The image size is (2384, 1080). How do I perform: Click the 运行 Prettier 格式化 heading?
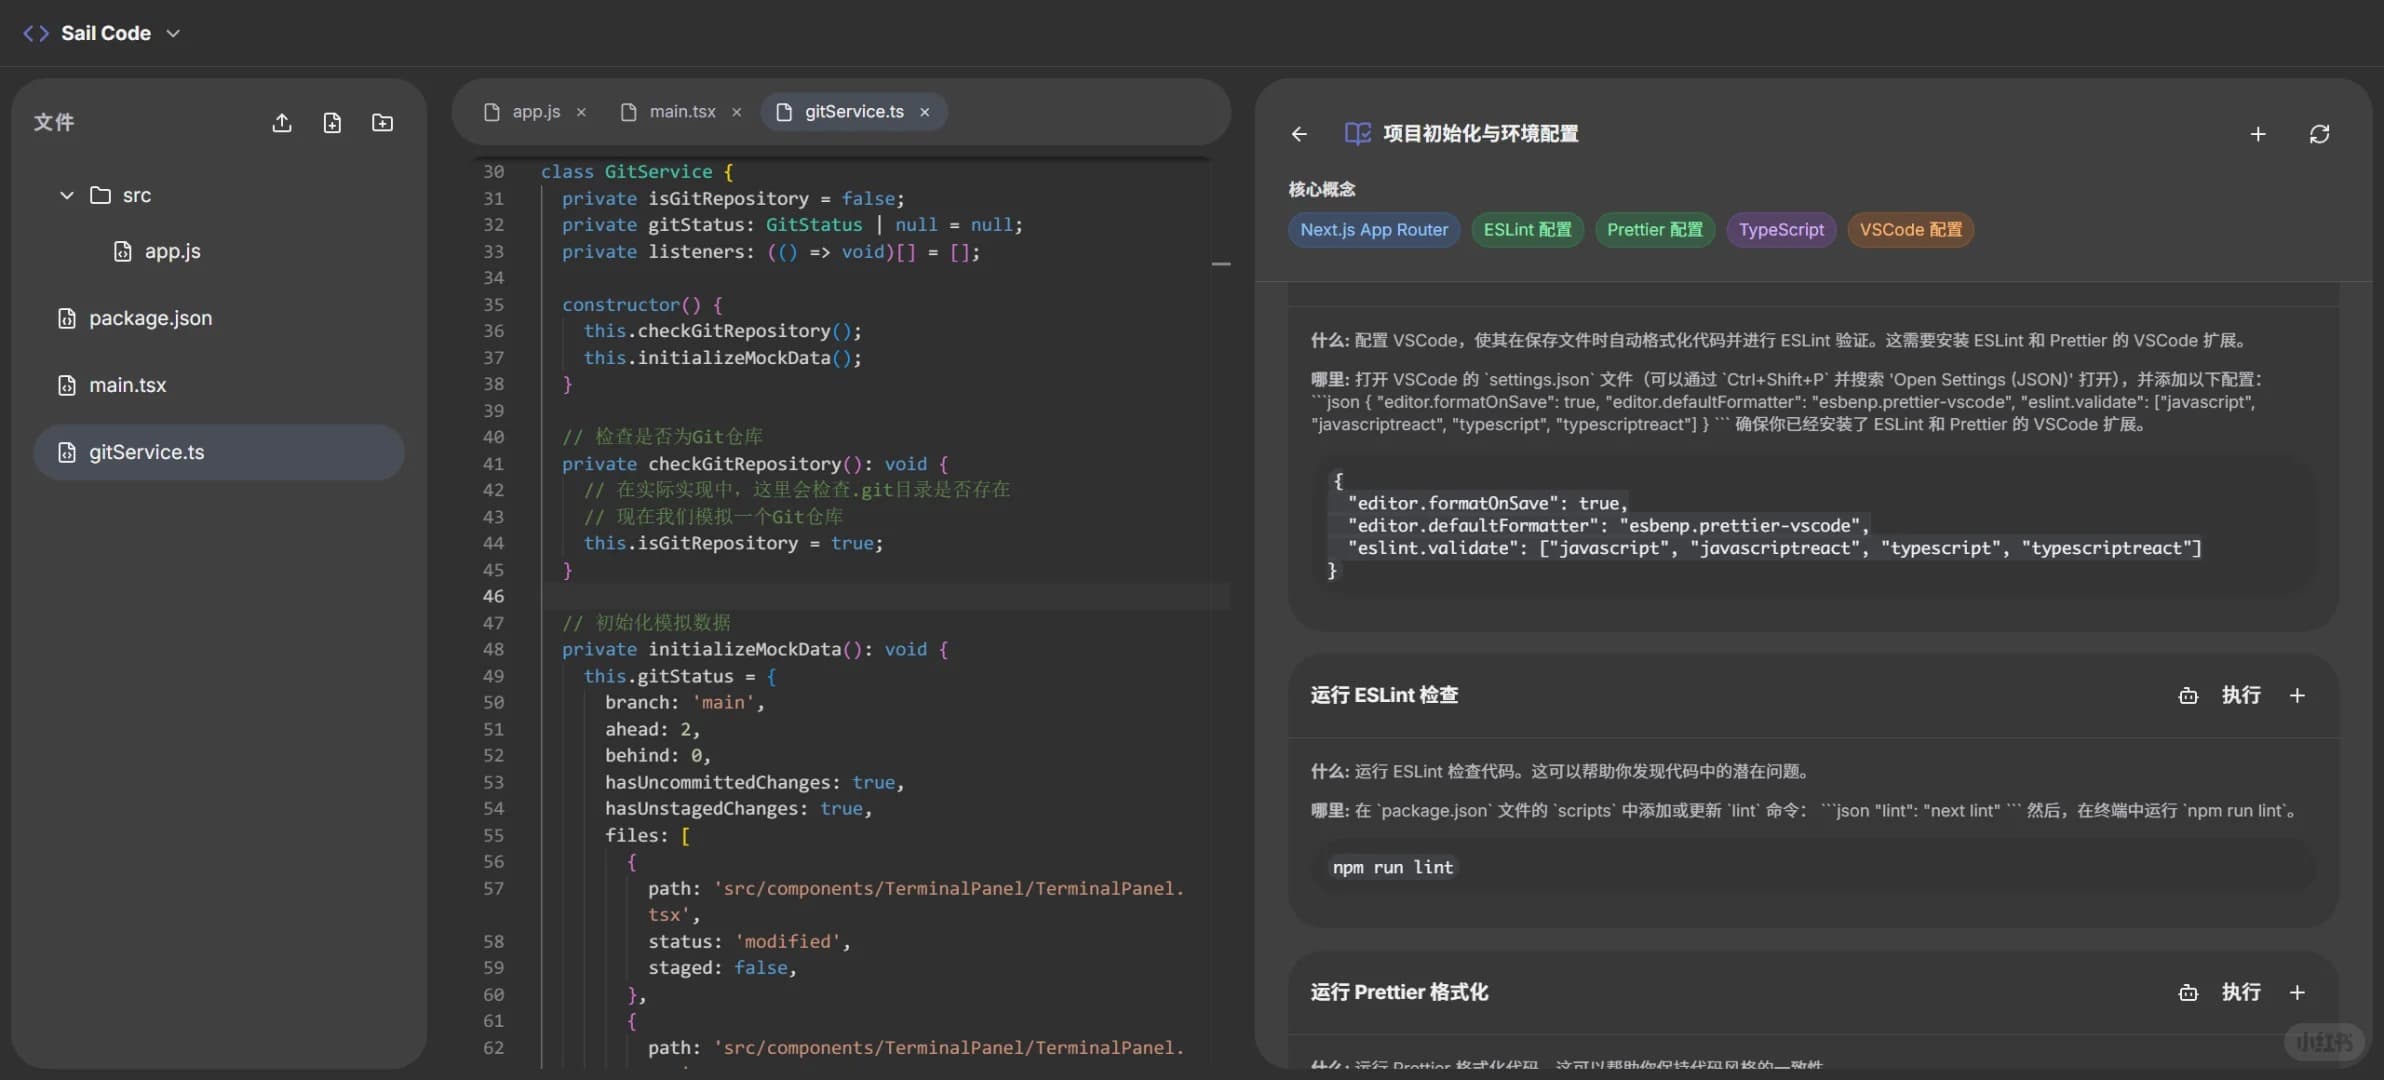(1399, 992)
